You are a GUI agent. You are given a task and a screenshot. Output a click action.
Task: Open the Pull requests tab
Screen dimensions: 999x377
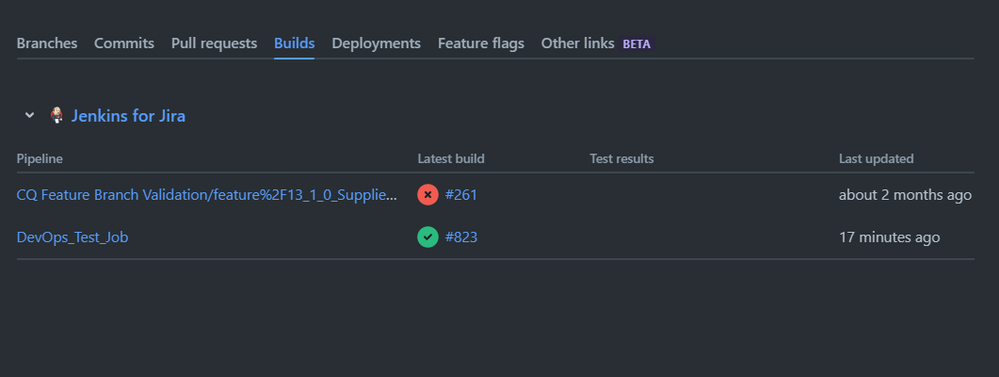pyautogui.click(x=214, y=43)
